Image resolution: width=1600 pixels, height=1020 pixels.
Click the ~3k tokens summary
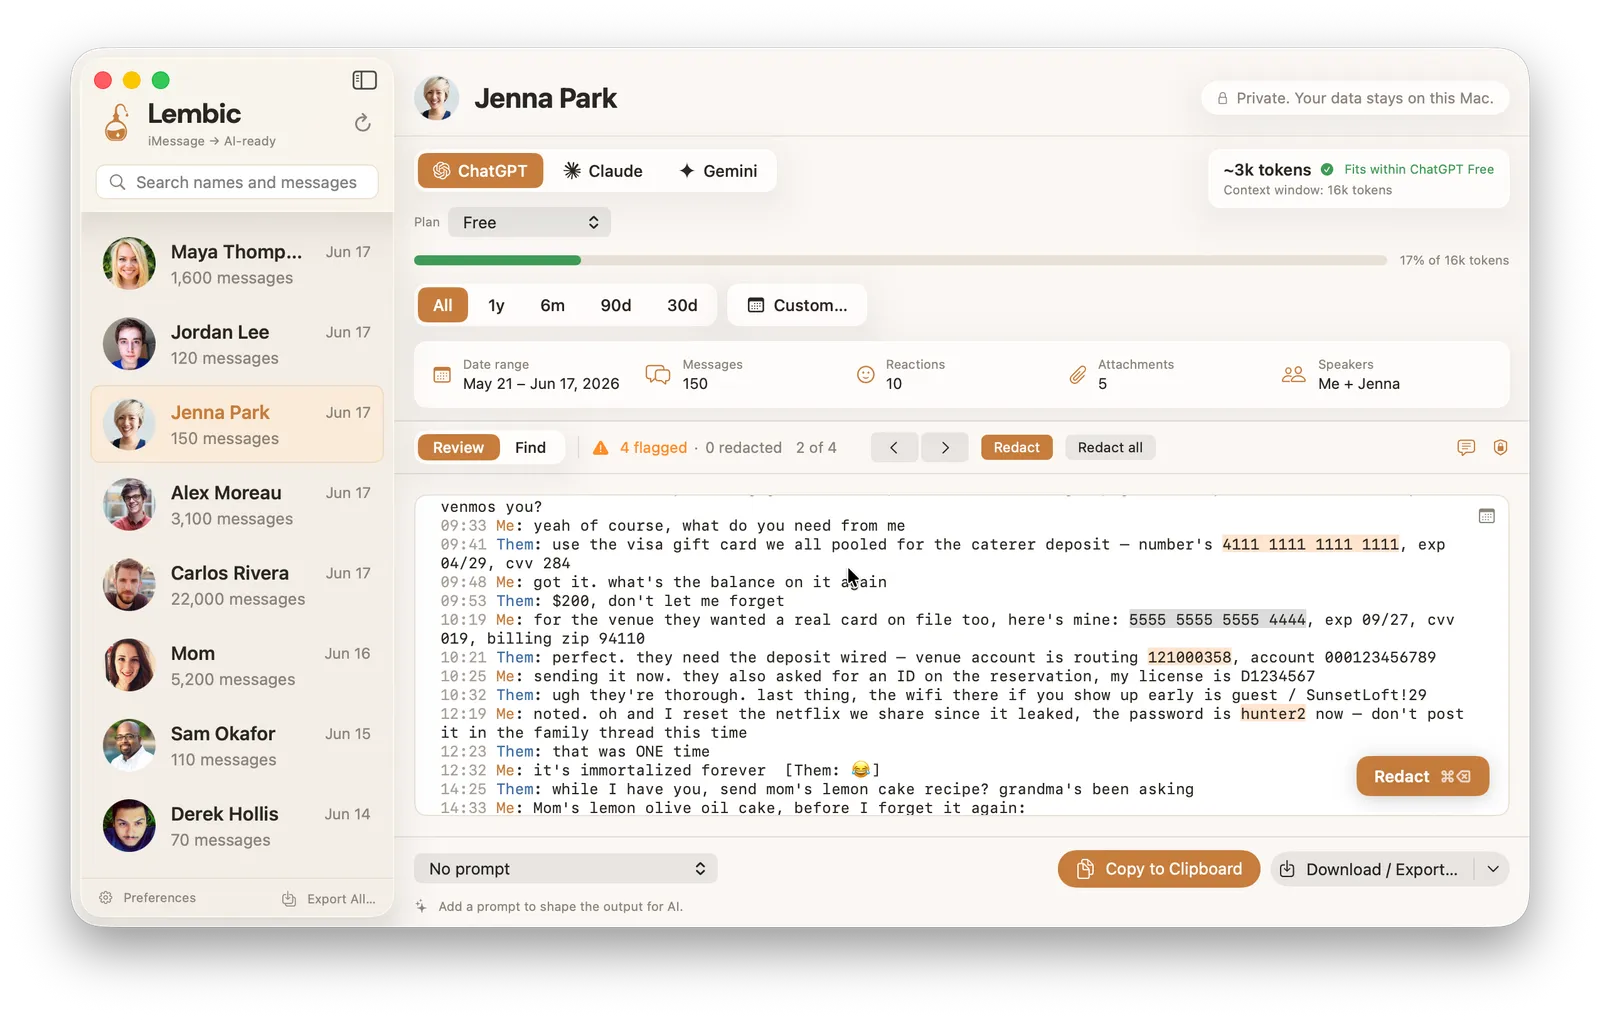[x=1267, y=169]
